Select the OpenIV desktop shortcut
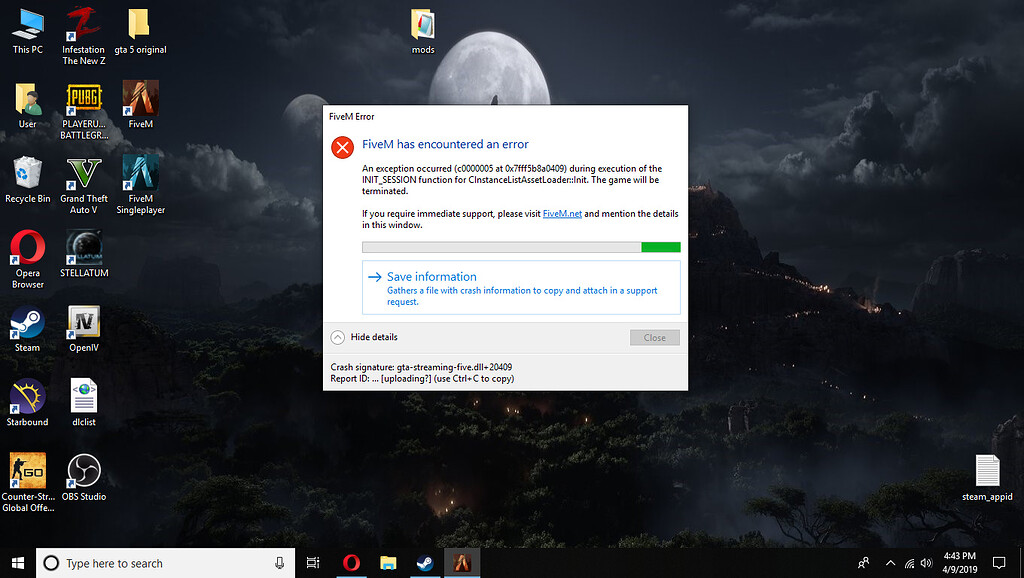 pyautogui.click(x=84, y=329)
